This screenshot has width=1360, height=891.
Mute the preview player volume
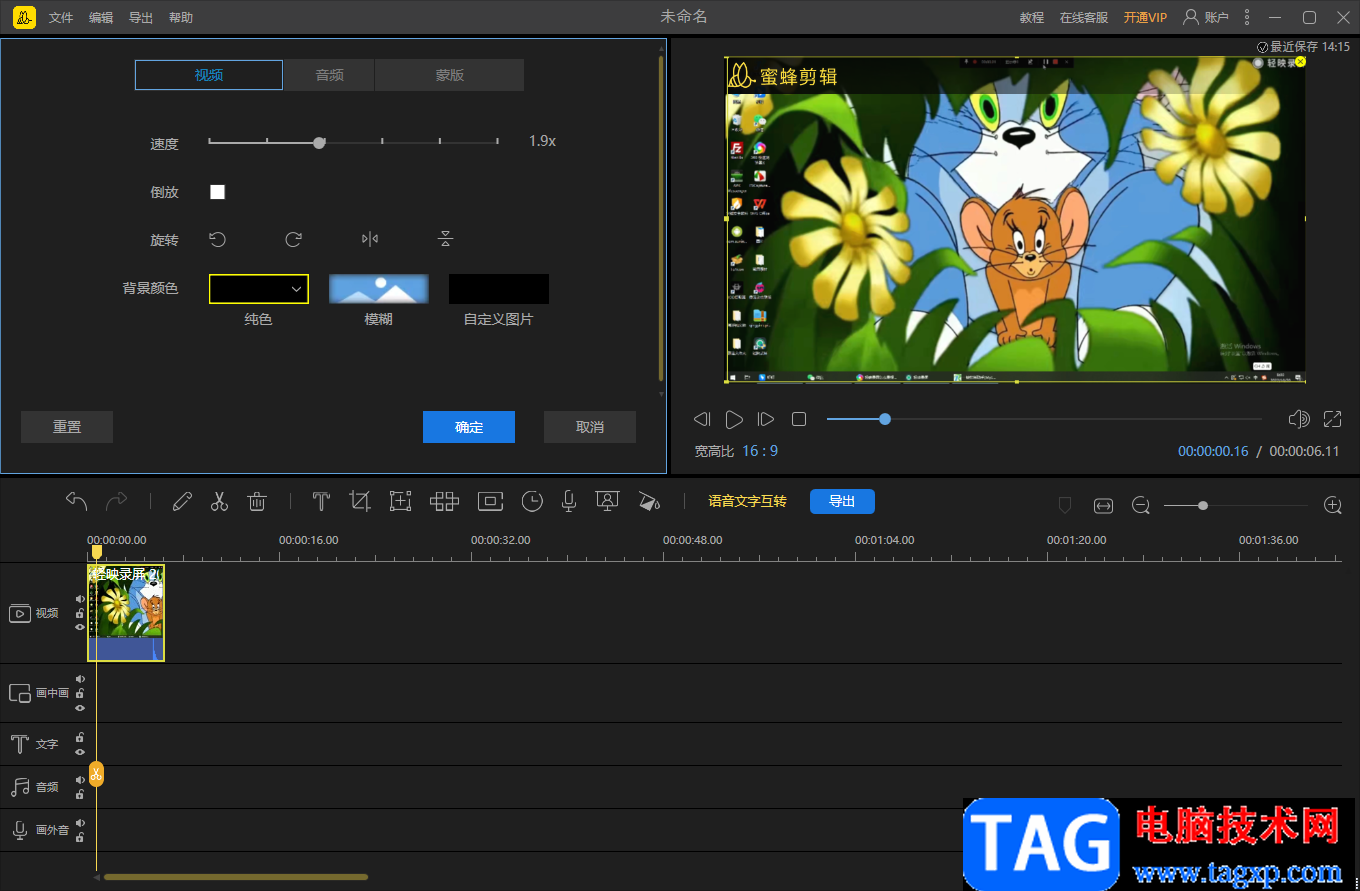coord(1299,419)
